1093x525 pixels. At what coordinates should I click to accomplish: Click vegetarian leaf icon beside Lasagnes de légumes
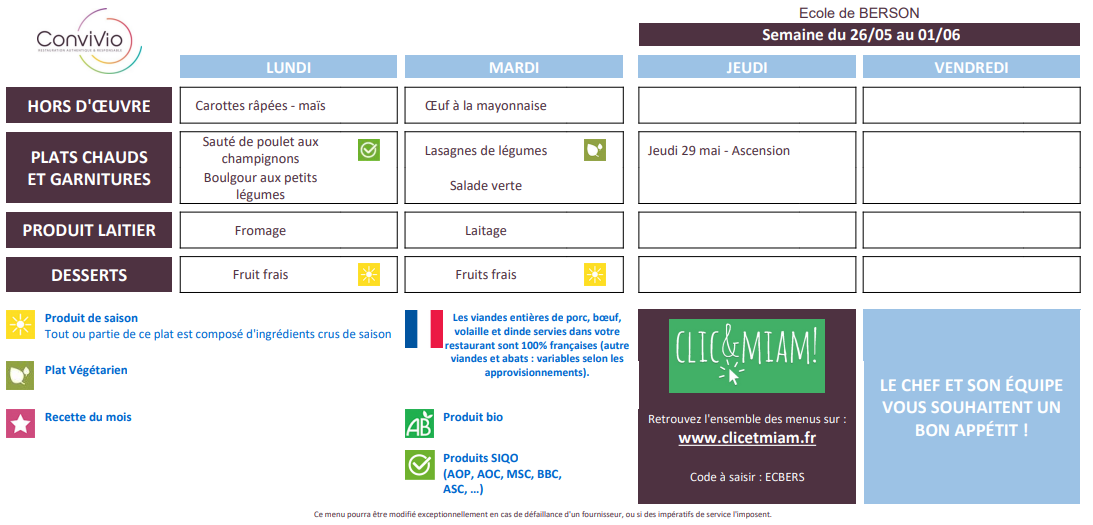tap(595, 150)
